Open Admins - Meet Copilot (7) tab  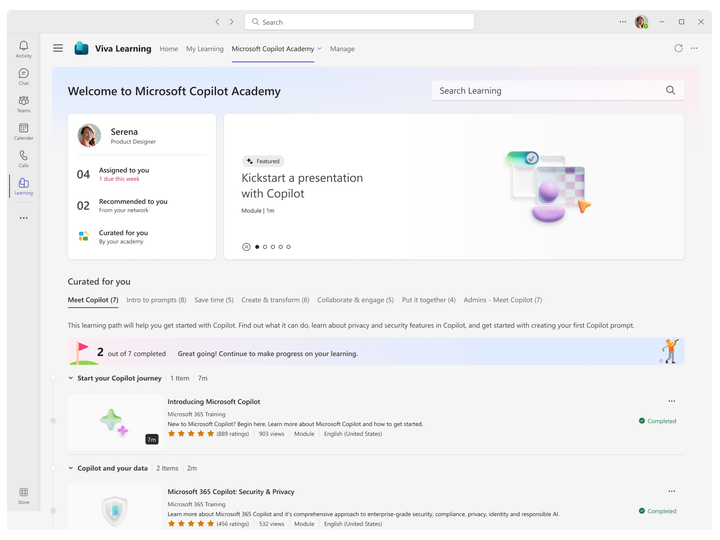coord(503,300)
